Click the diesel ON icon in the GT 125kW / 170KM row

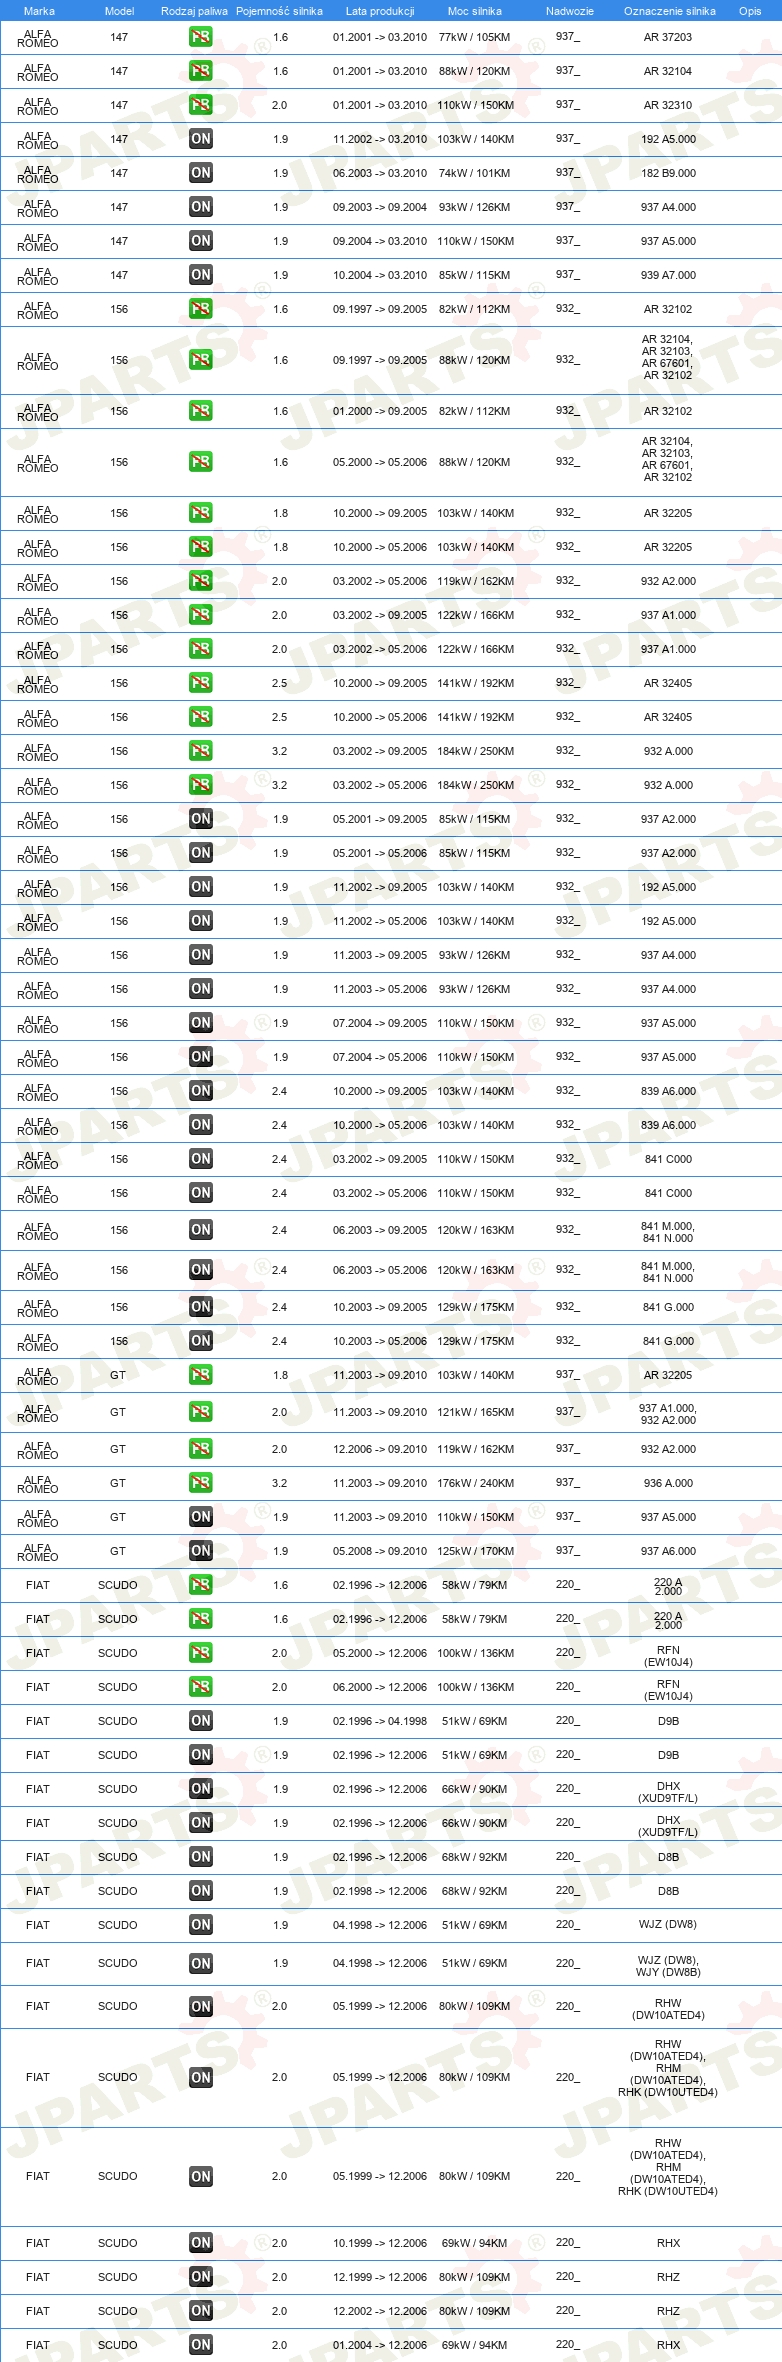click(201, 1551)
